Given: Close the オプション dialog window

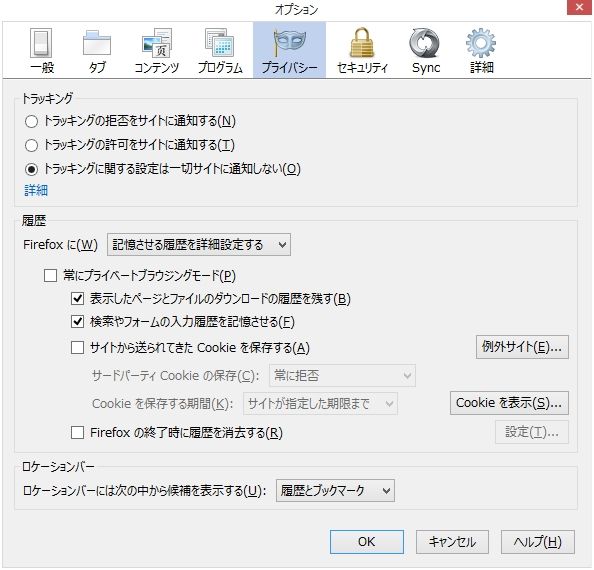Looking at the screenshot, I should click(x=579, y=7).
